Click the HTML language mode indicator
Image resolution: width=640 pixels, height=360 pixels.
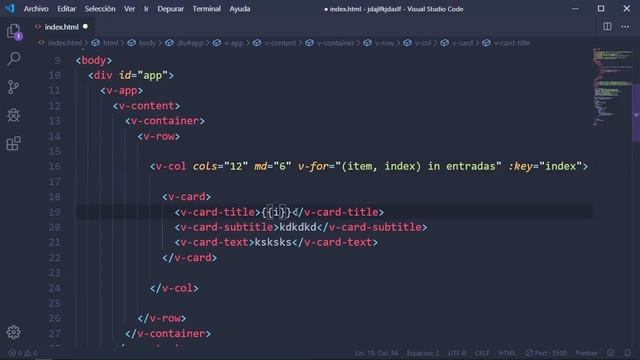coord(507,353)
